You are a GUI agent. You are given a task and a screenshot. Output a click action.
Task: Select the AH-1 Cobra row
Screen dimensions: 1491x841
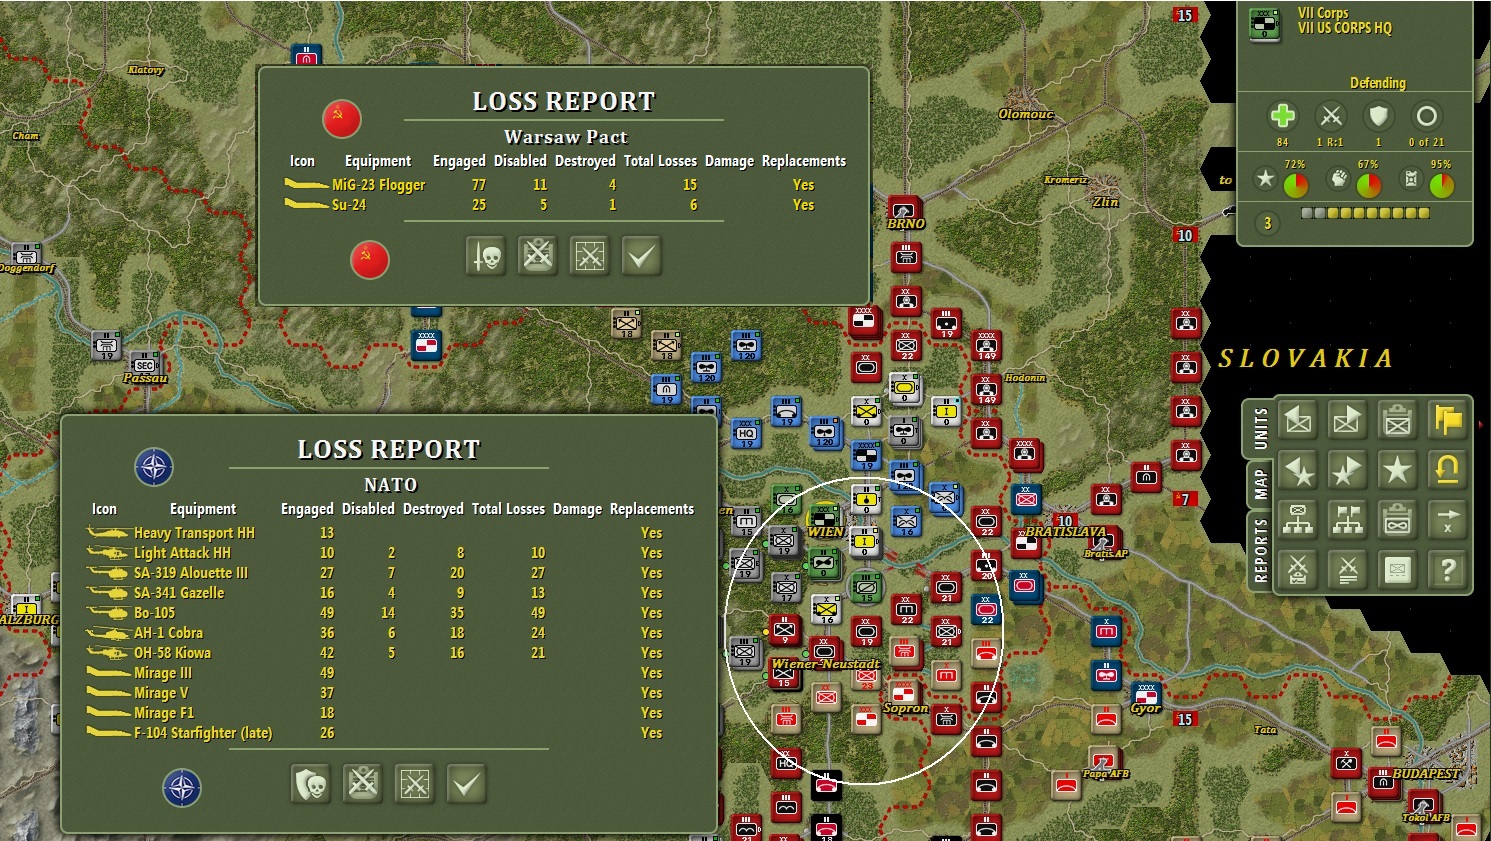pos(390,633)
